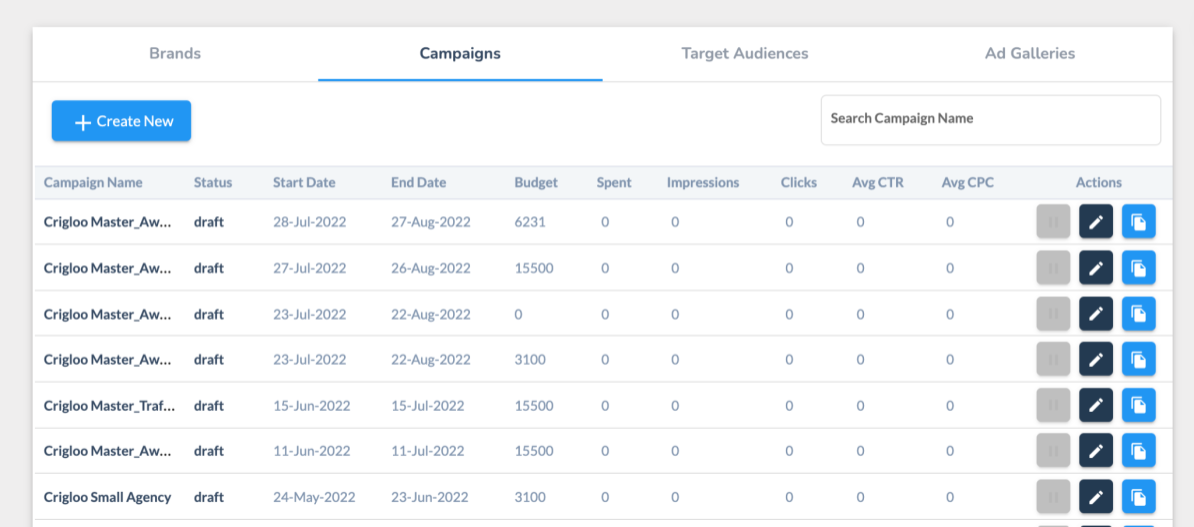Edit the Crigloo Master_Traf... campaign
The image size is (1194, 527).
[1096, 405]
